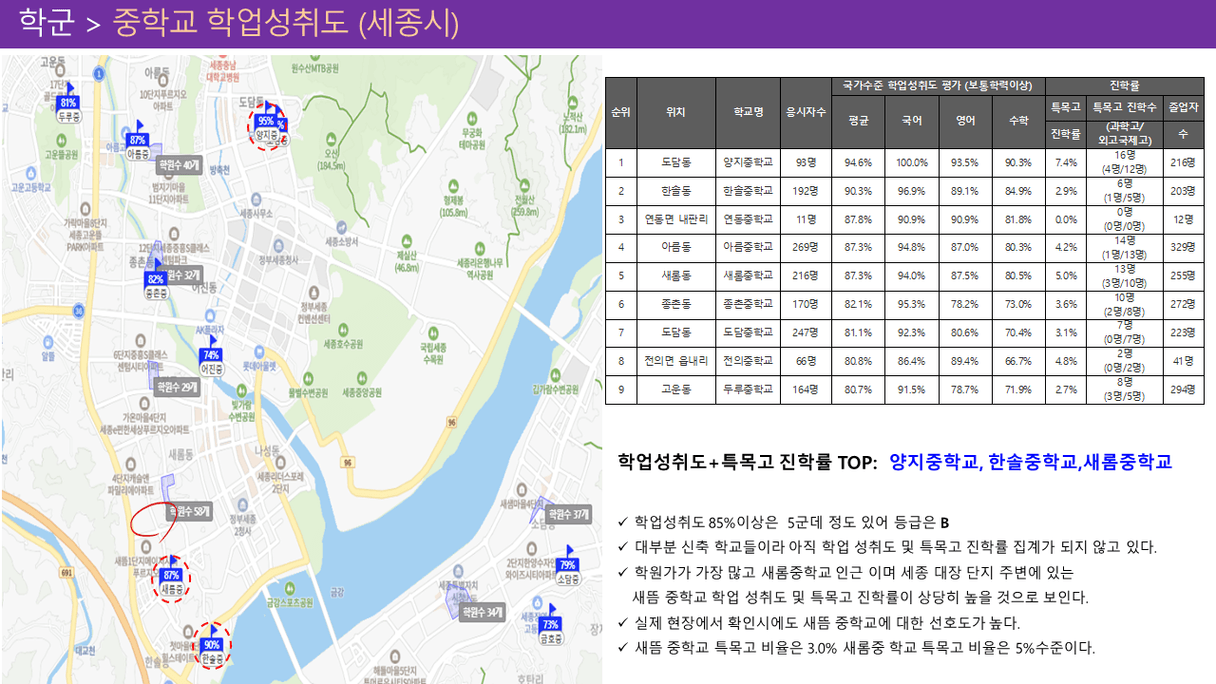This screenshot has width=1216, height=684.
Task: Select the 두루중학교 table cell
Action: (748, 390)
